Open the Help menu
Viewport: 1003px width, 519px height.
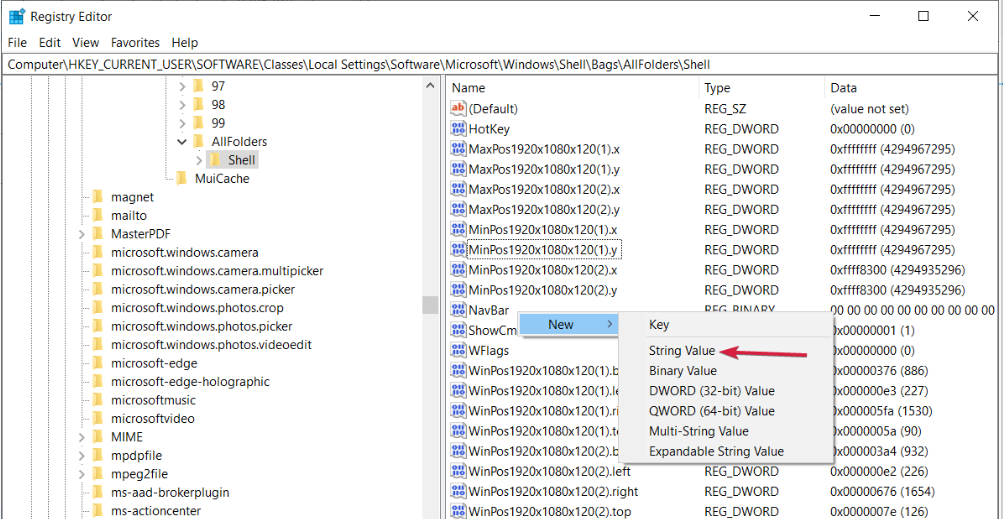tap(185, 43)
